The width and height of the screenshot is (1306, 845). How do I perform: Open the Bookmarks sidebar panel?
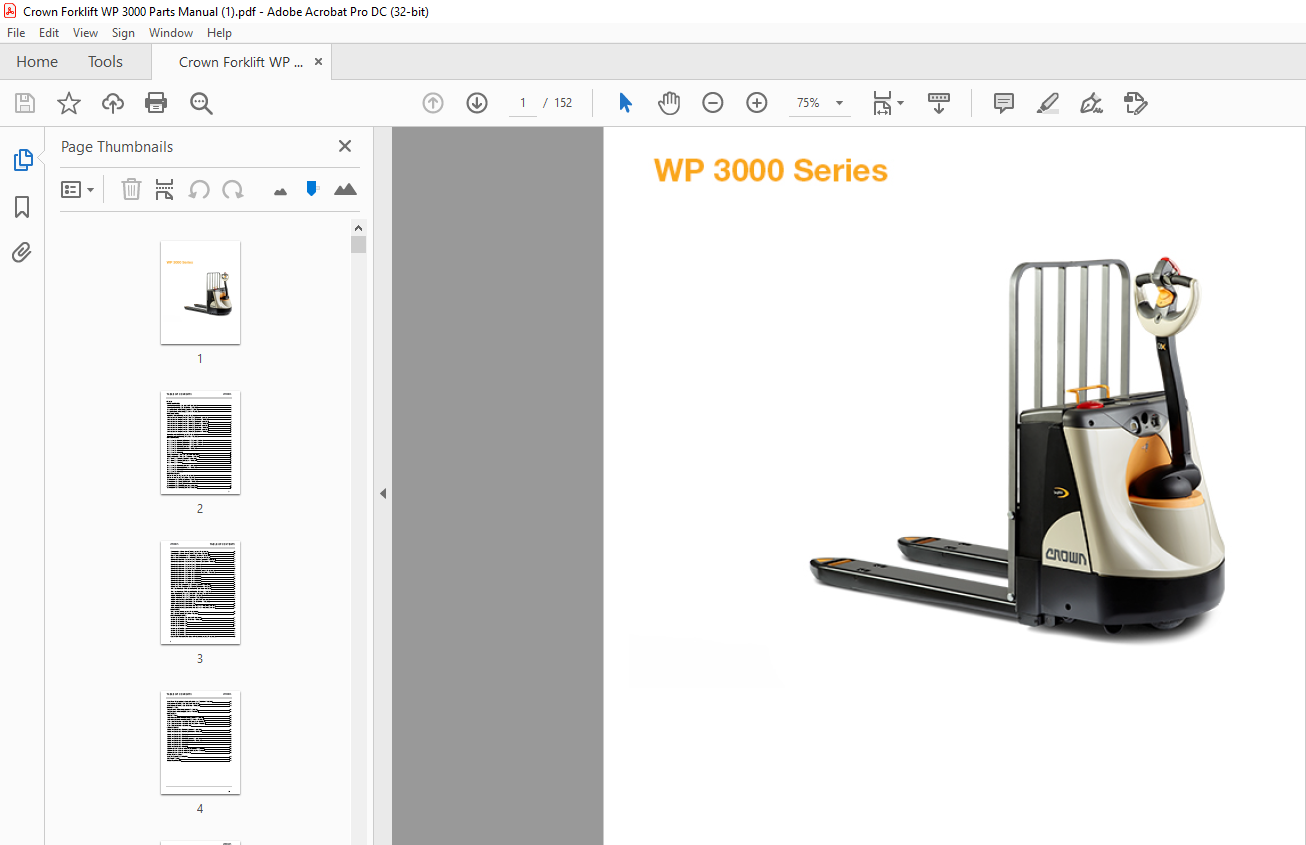(22, 207)
